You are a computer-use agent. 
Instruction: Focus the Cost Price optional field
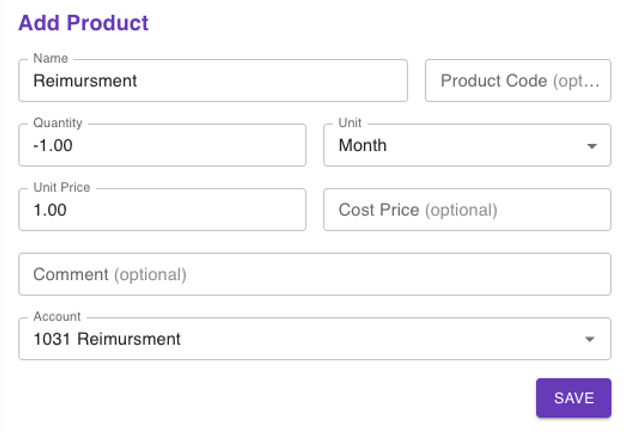point(467,210)
